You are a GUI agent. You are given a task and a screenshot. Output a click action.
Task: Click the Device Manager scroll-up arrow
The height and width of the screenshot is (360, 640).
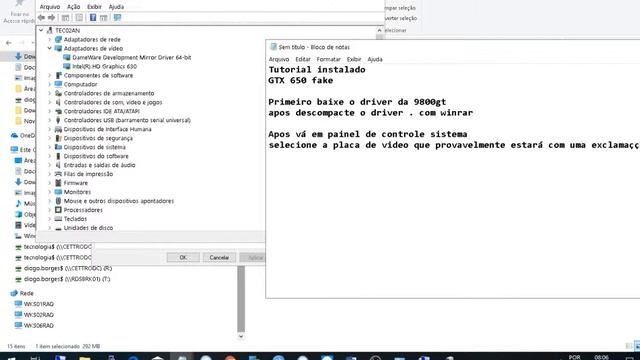tap(379, 30)
